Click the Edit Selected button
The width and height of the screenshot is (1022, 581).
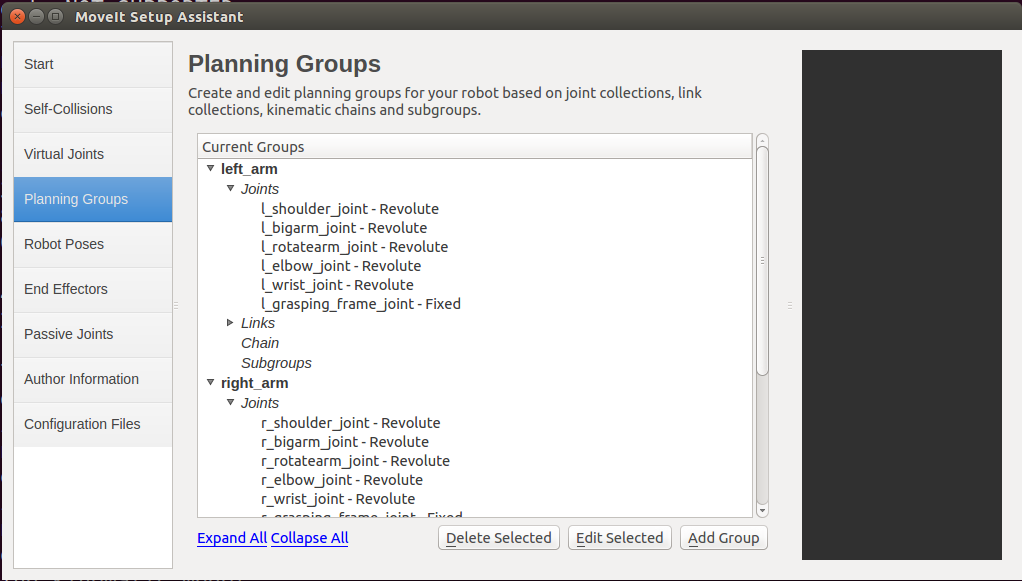620,538
